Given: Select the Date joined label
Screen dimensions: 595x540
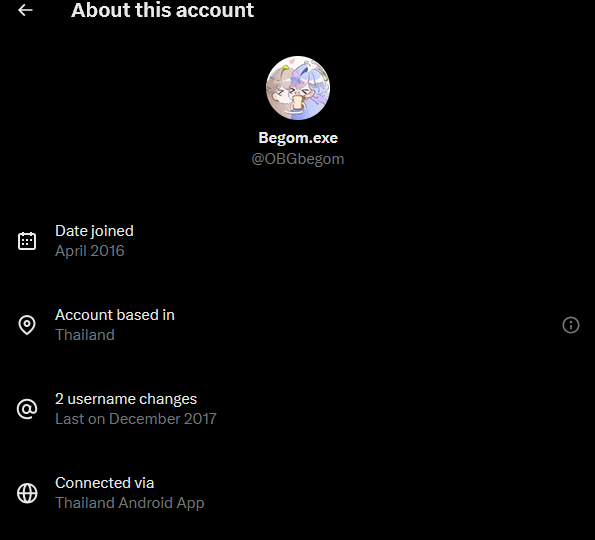Looking at the screenshot, I should tap(94, 231).
